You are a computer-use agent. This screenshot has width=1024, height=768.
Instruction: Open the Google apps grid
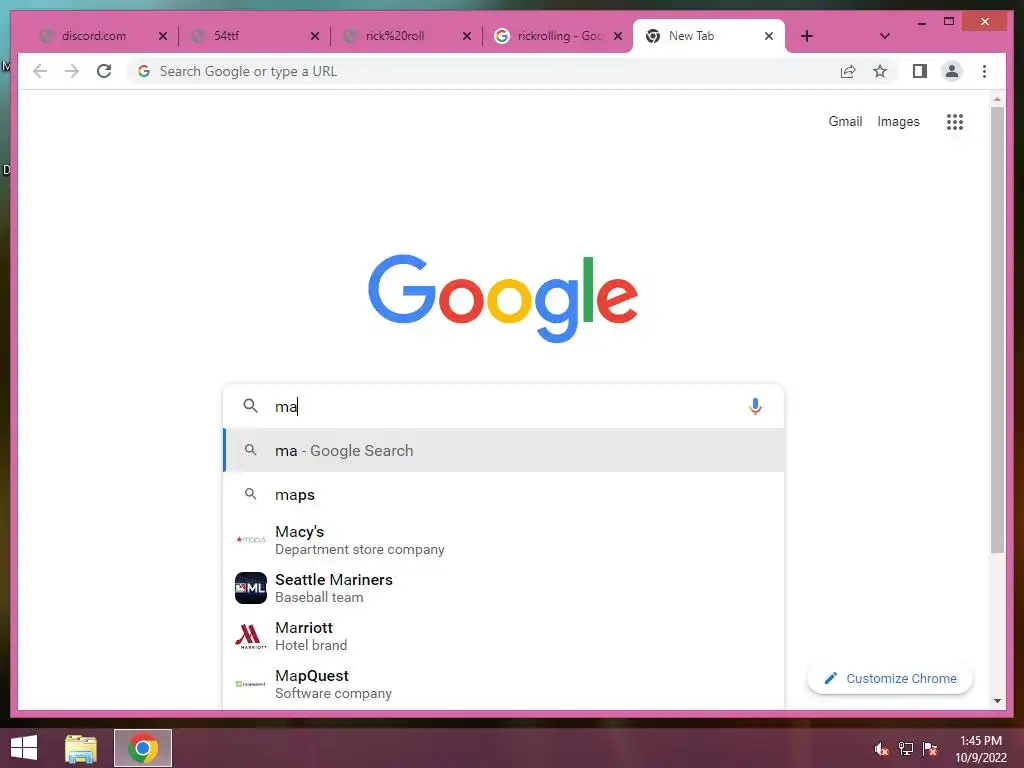point(955,121)
